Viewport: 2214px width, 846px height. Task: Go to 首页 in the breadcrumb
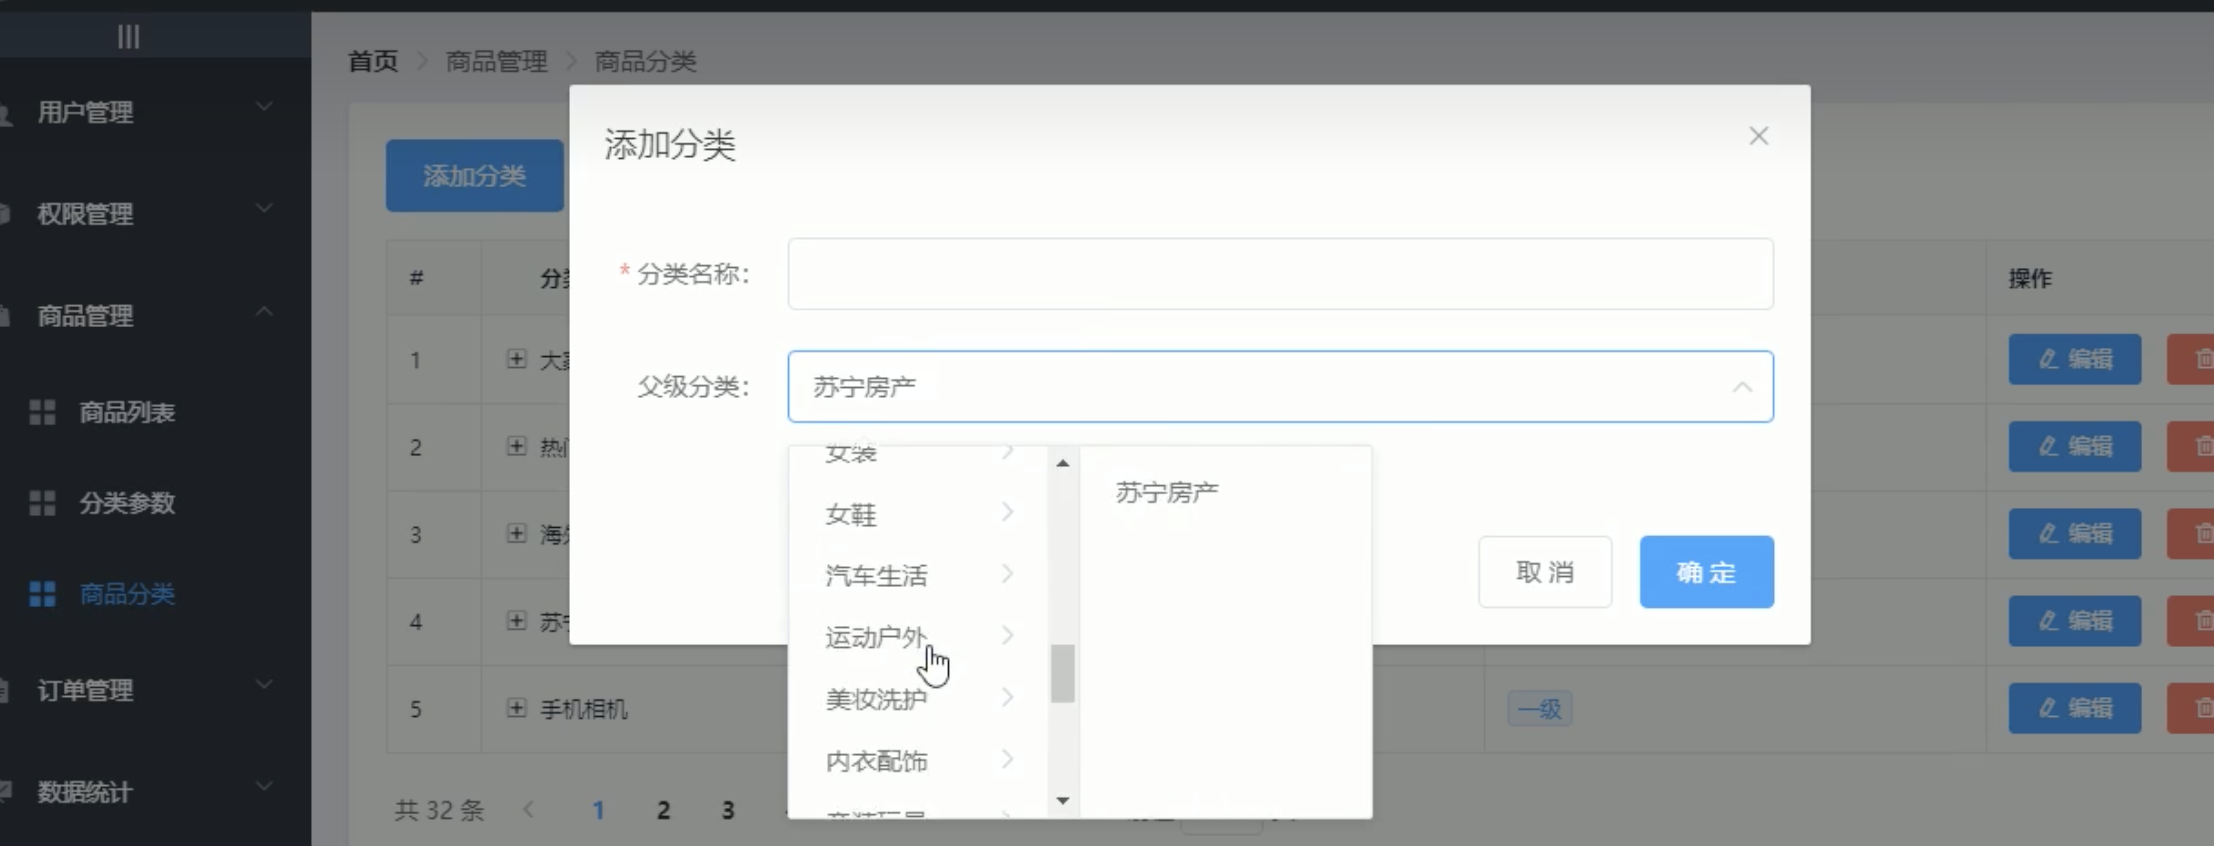(373, 62)
